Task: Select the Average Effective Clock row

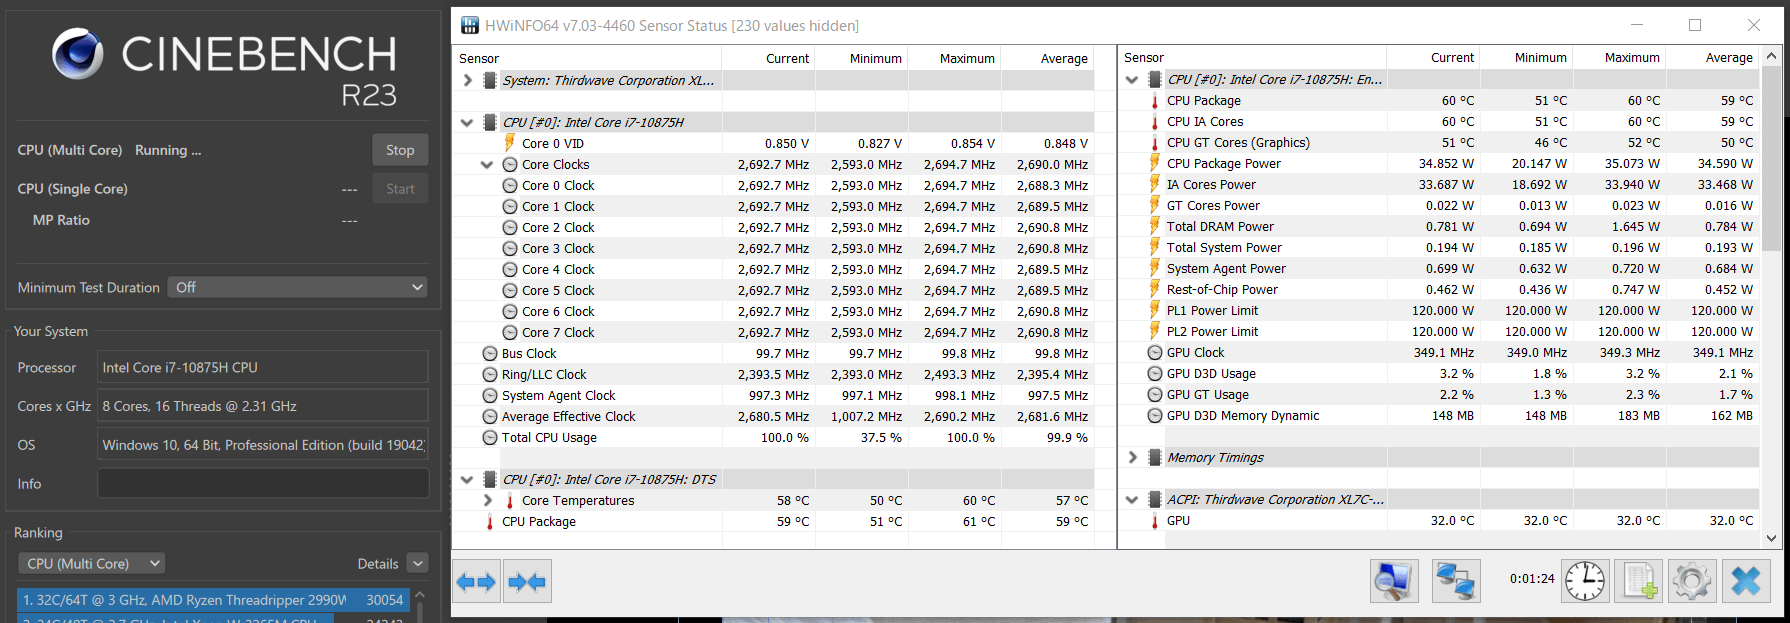Action: pyautogui.click(x=775, y=416)
